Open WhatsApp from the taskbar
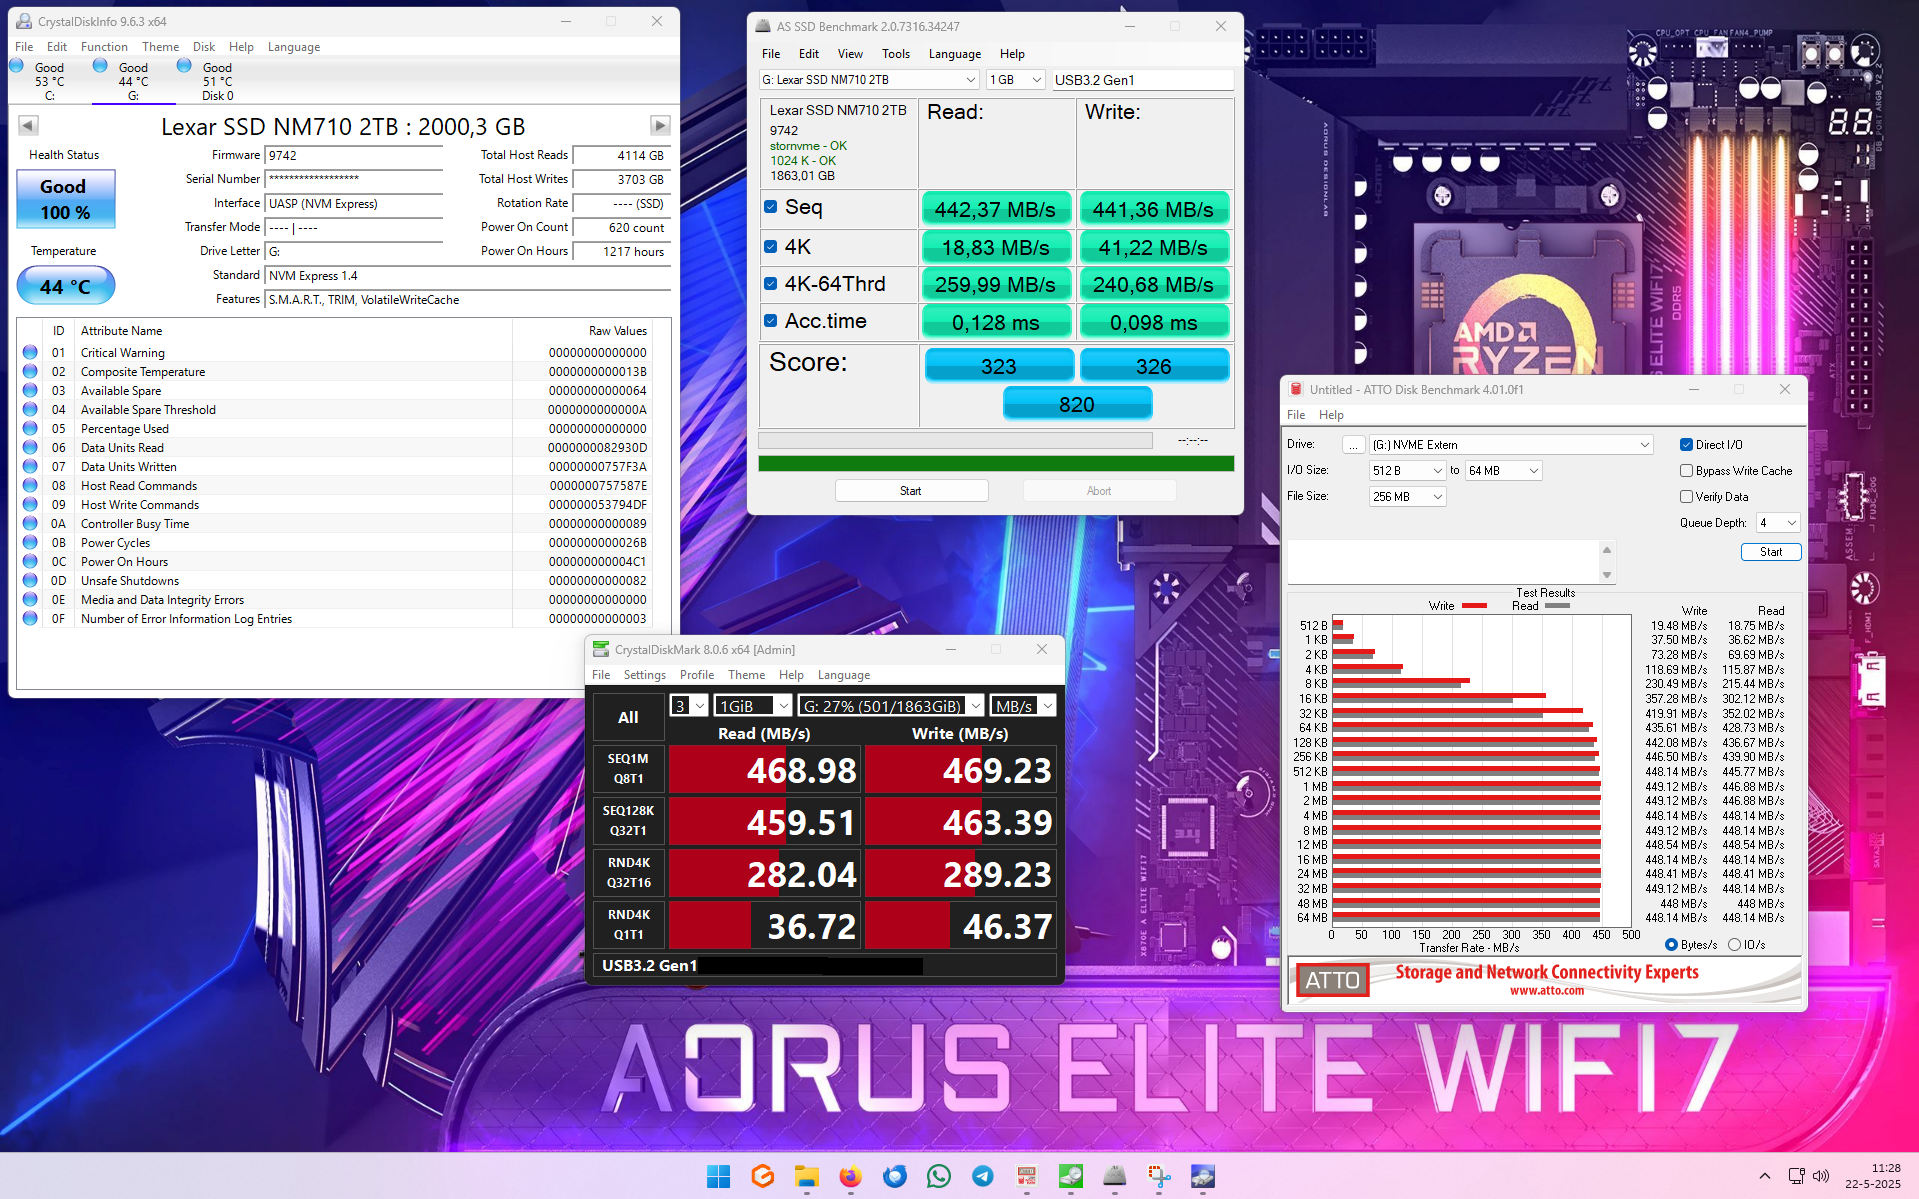Image resolution: width=1919 pixels, height=1199 pixels. tap(939, 1176)
